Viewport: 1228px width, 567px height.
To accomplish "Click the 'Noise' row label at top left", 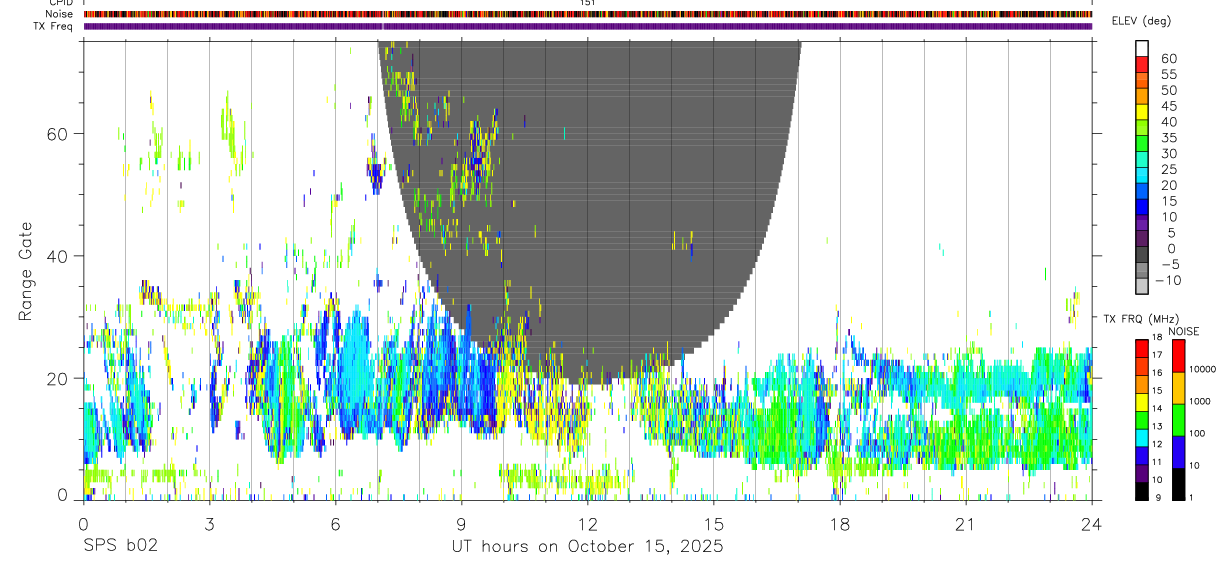I will click(x=58, y=14).
